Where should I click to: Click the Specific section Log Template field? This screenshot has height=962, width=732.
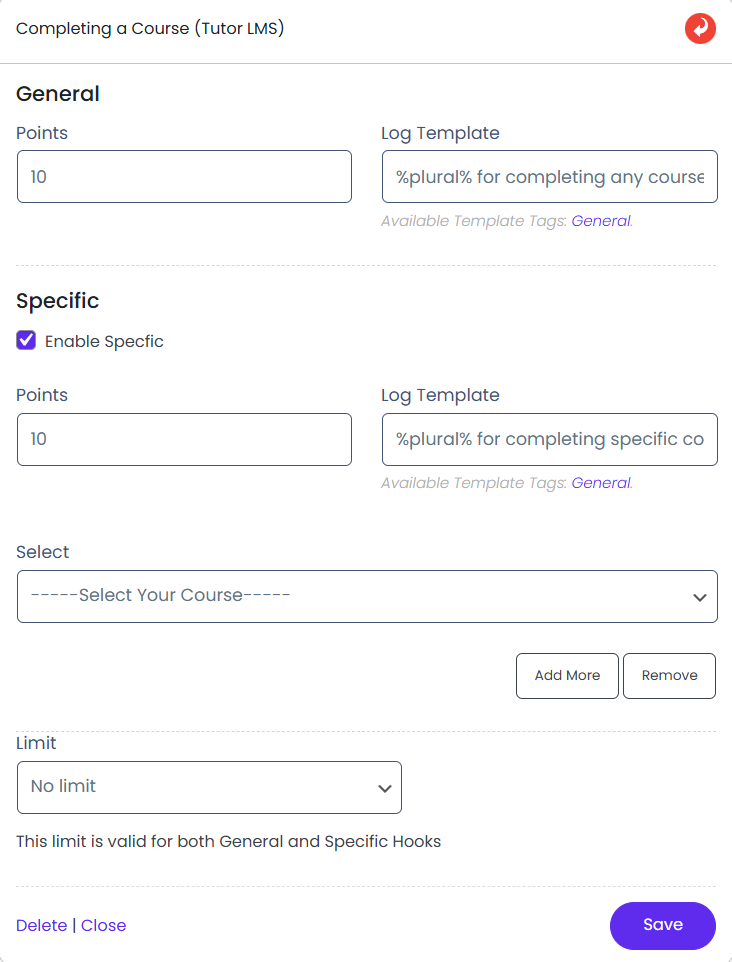coord(549,439)
